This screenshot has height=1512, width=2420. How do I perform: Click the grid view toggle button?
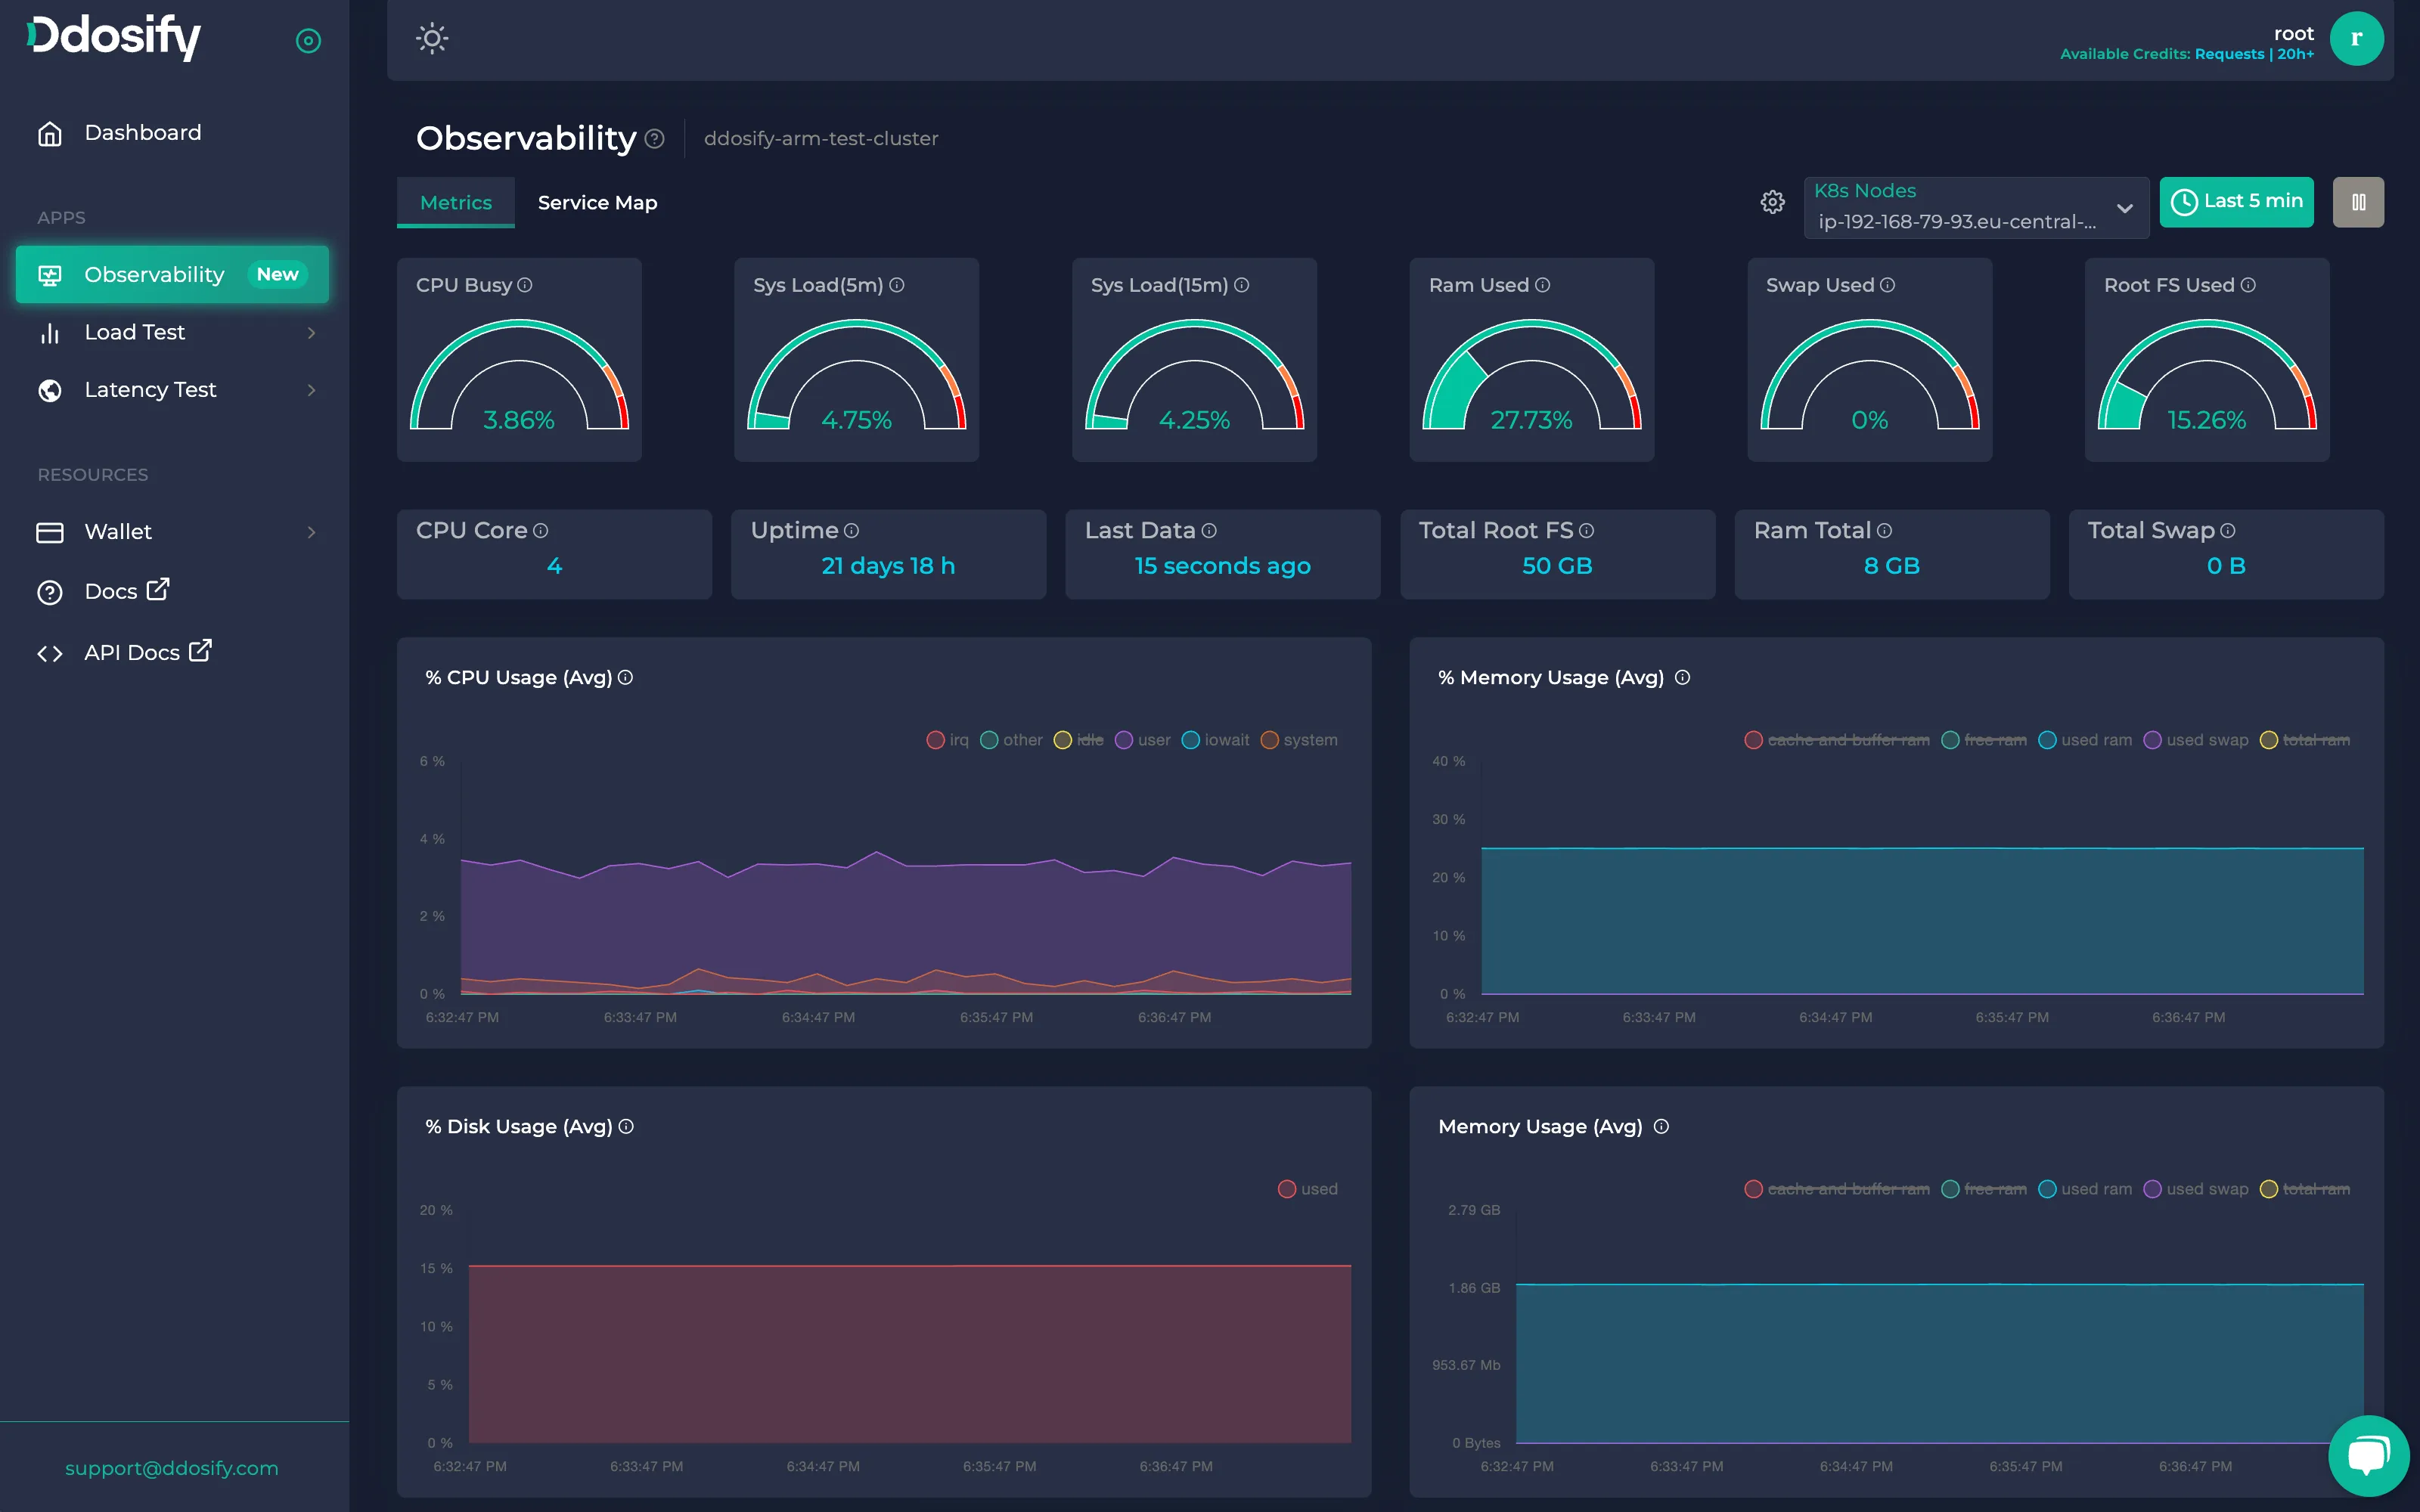(2357, 202)
